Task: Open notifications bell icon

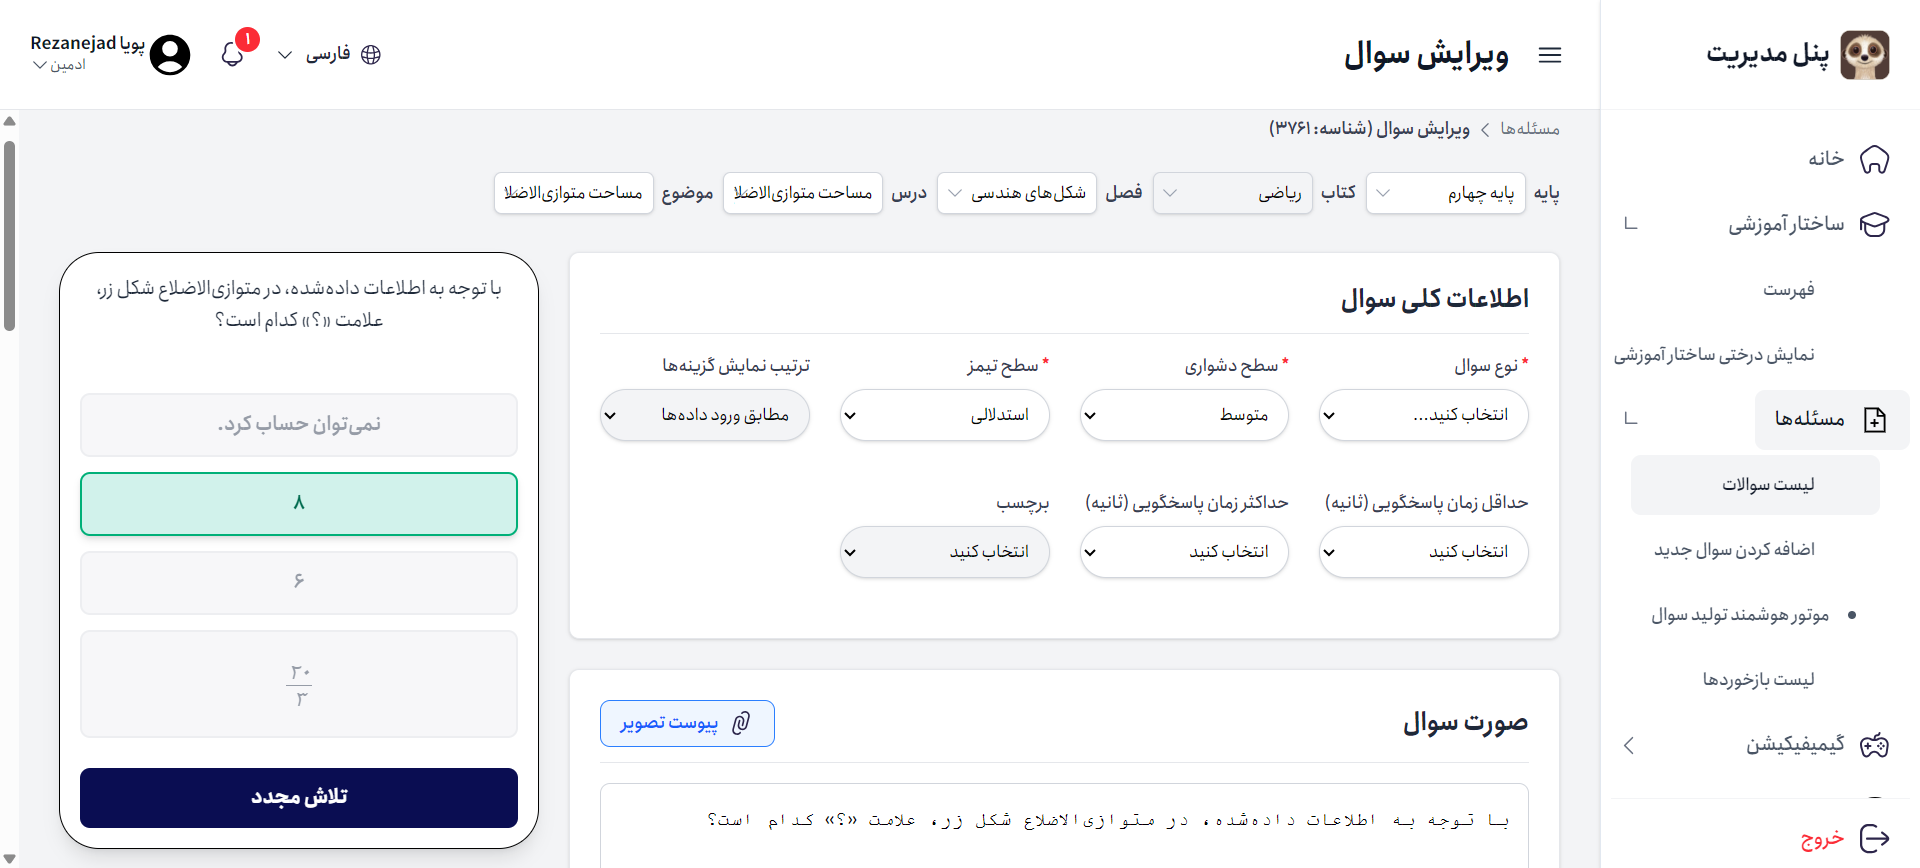Action: pos(232,54)
